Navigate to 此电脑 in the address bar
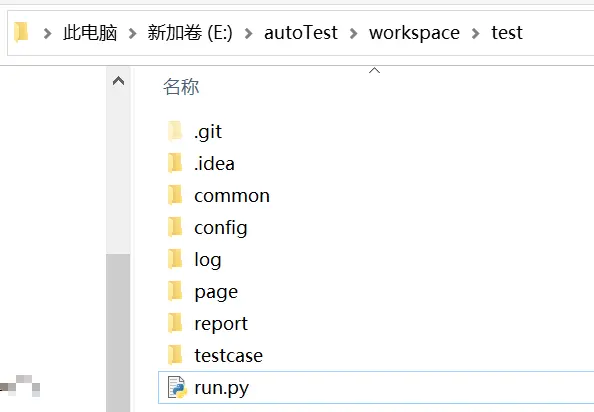The width and height of the screenshot is (594, 412). click(90, 33)
